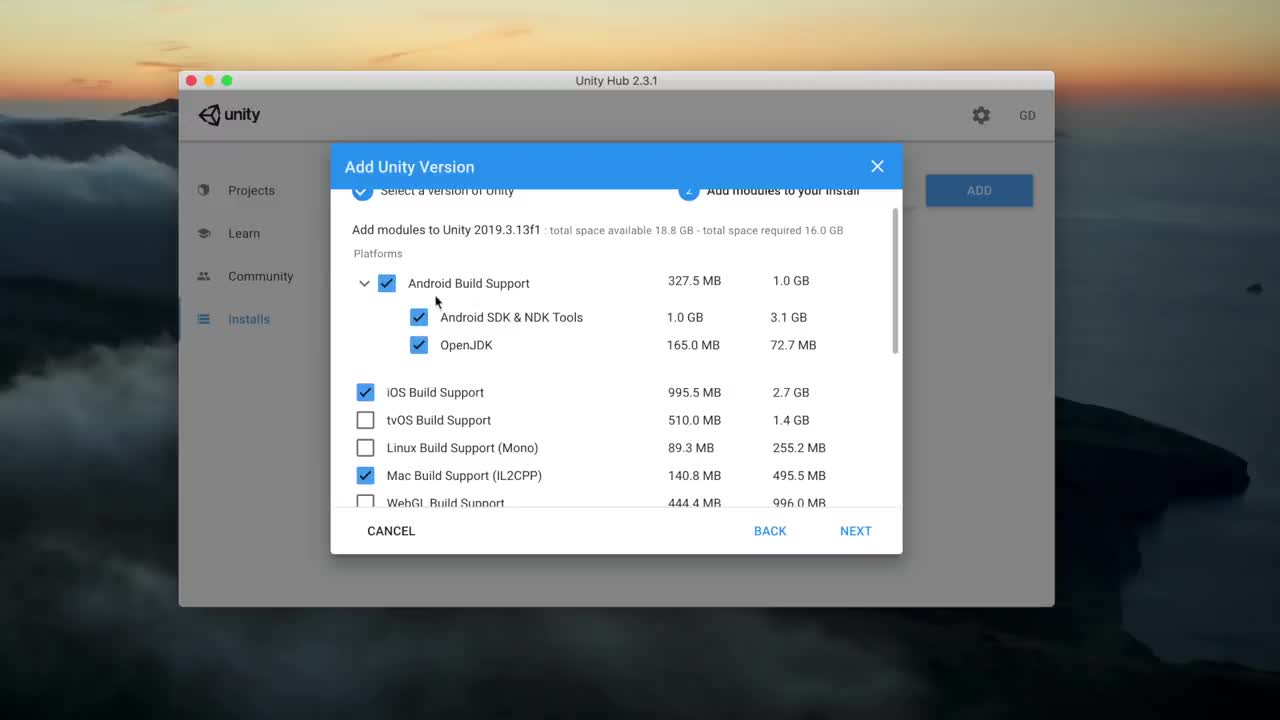The width and height of the screenshot is (1280, 720).
Task: Click the 'OpenJDK' label text
Action: click(x=466, y=345)
